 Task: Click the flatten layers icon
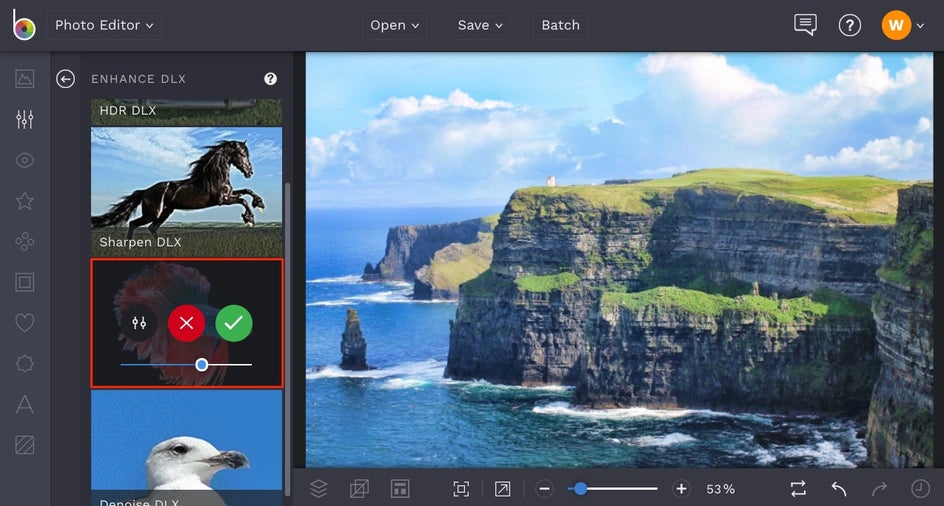[x=359, y=489]
